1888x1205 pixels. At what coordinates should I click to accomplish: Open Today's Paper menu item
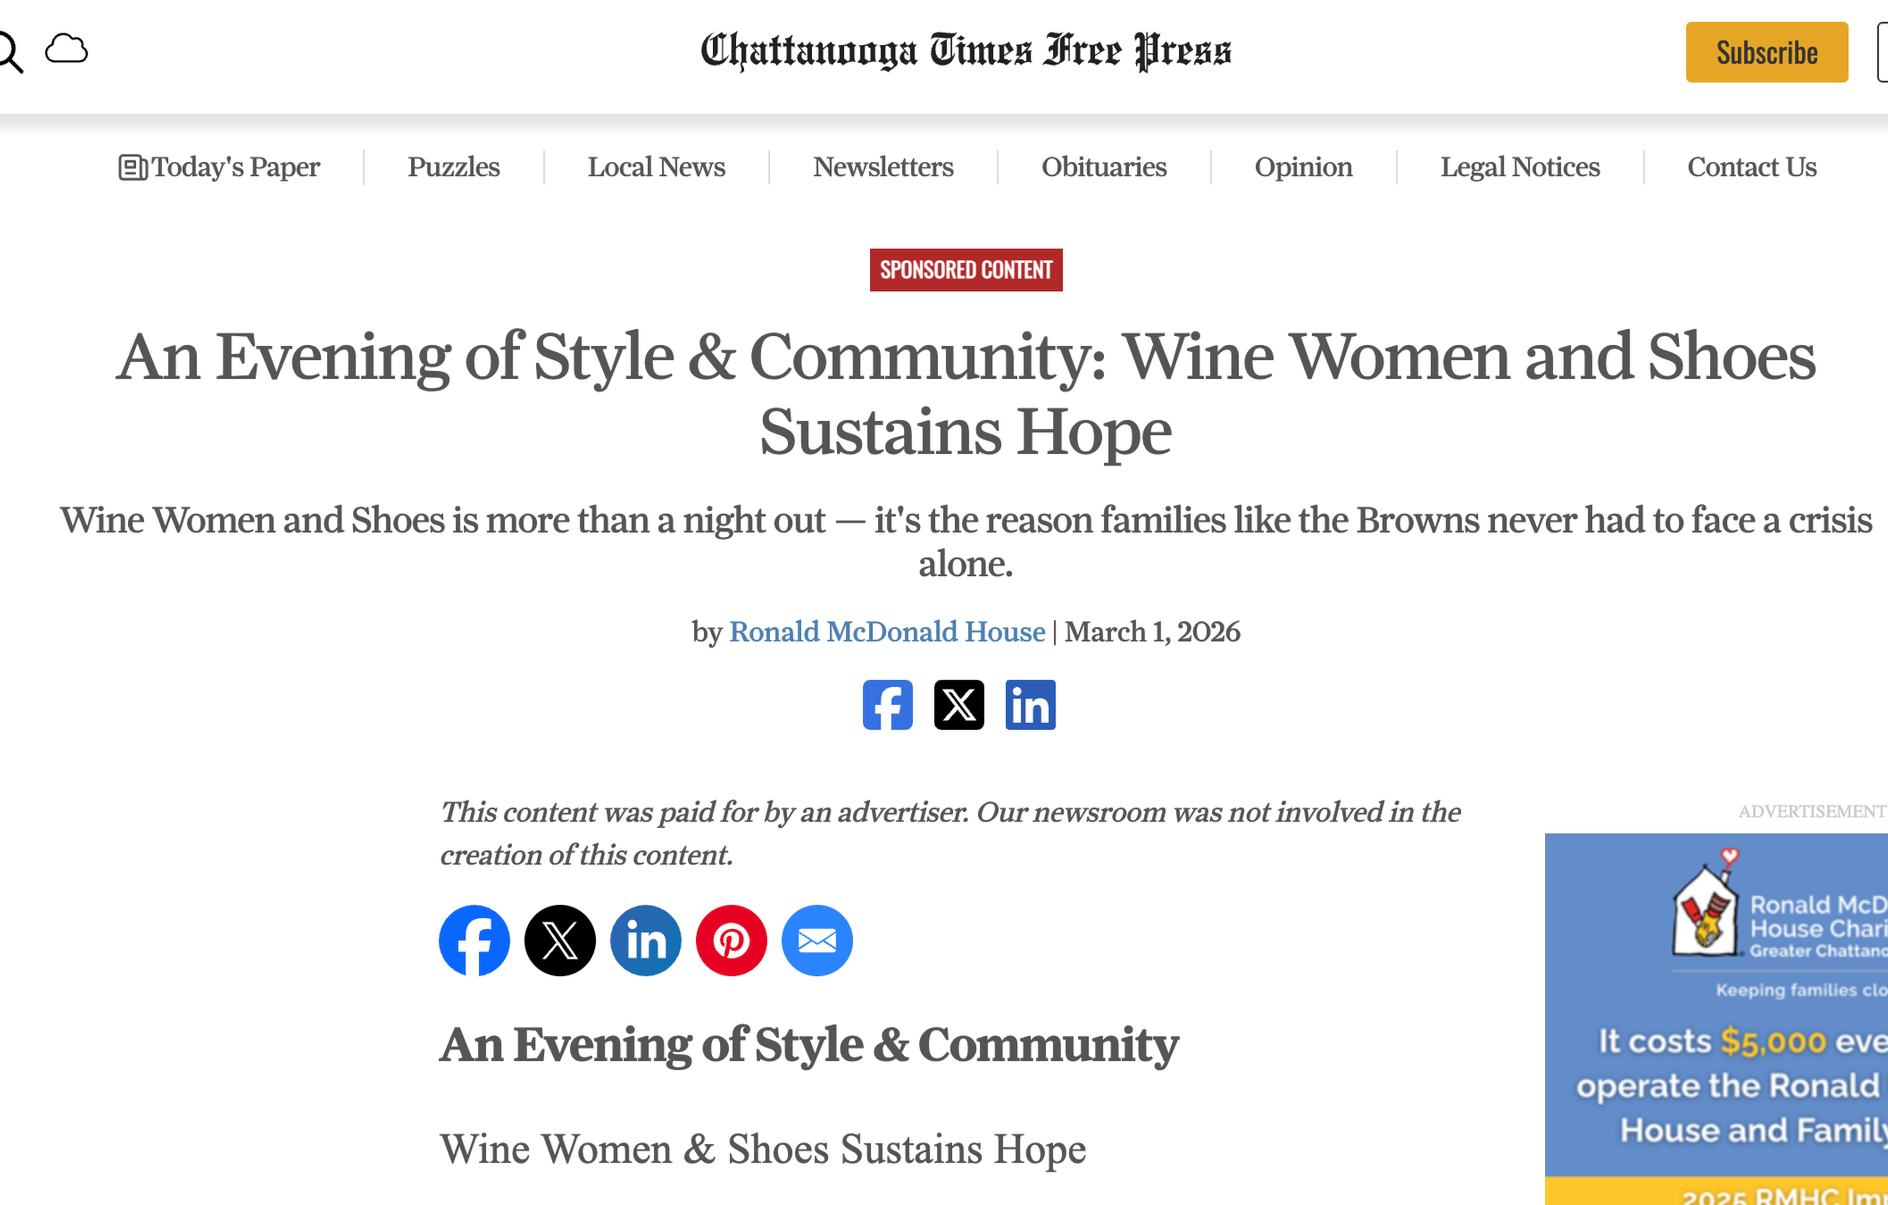(220, 167)
